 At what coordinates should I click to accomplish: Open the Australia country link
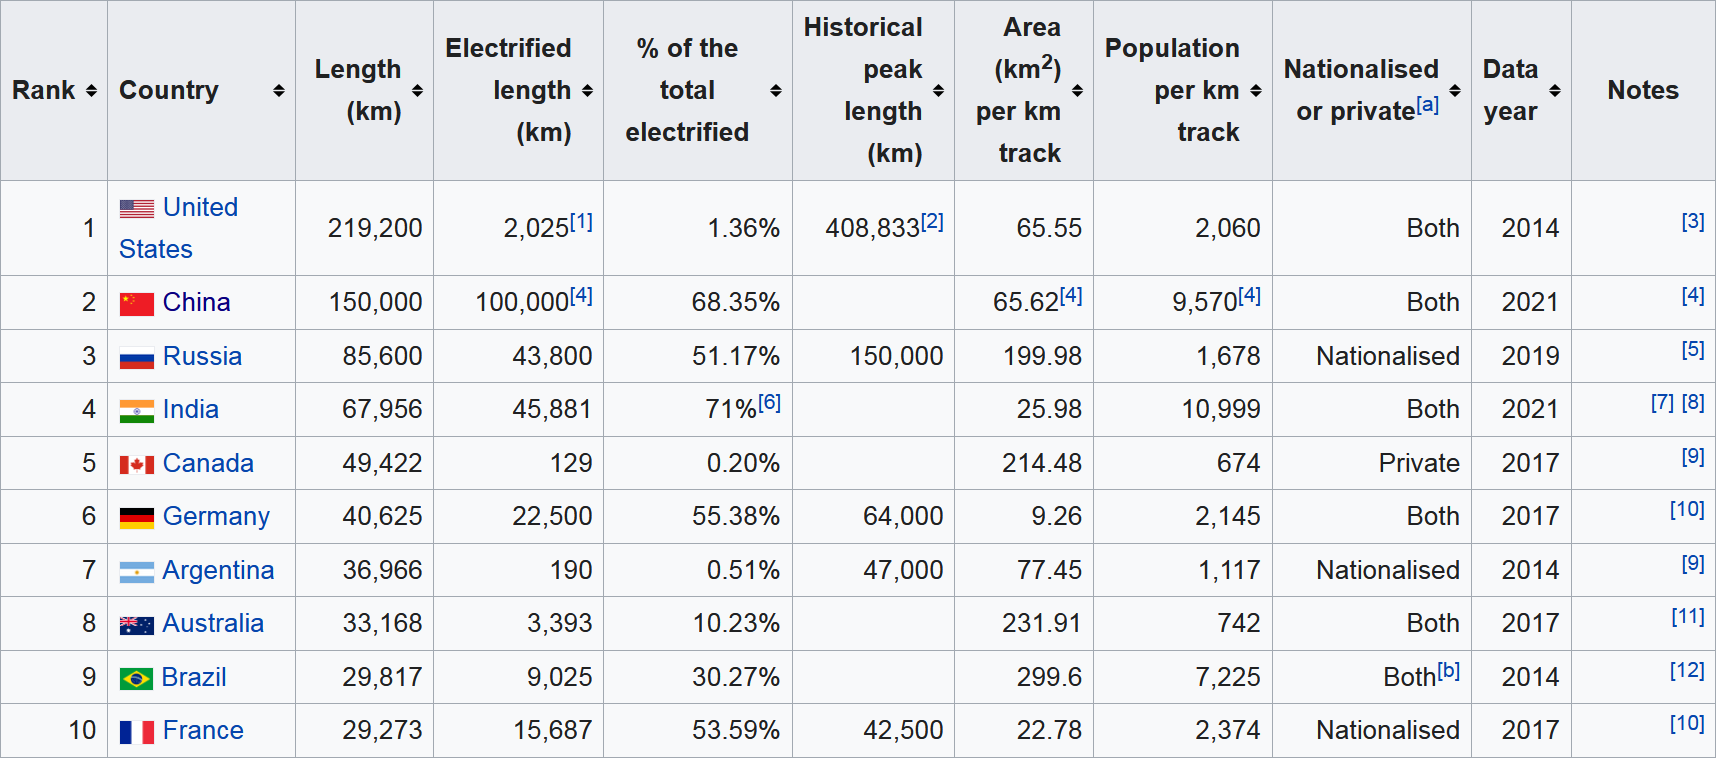point(213,623)
